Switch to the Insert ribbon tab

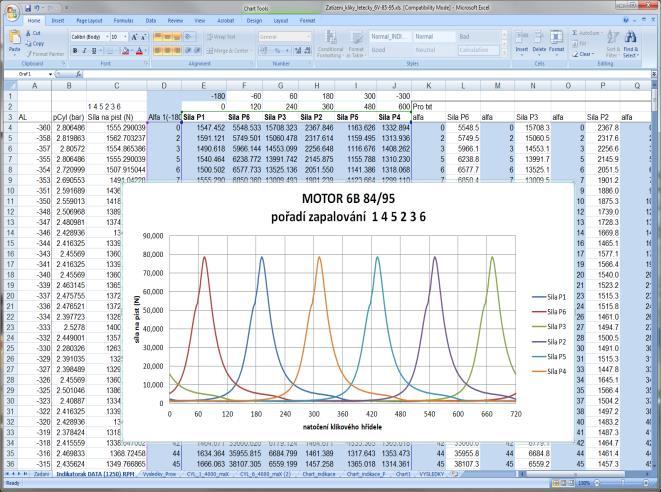click(58, 20)
